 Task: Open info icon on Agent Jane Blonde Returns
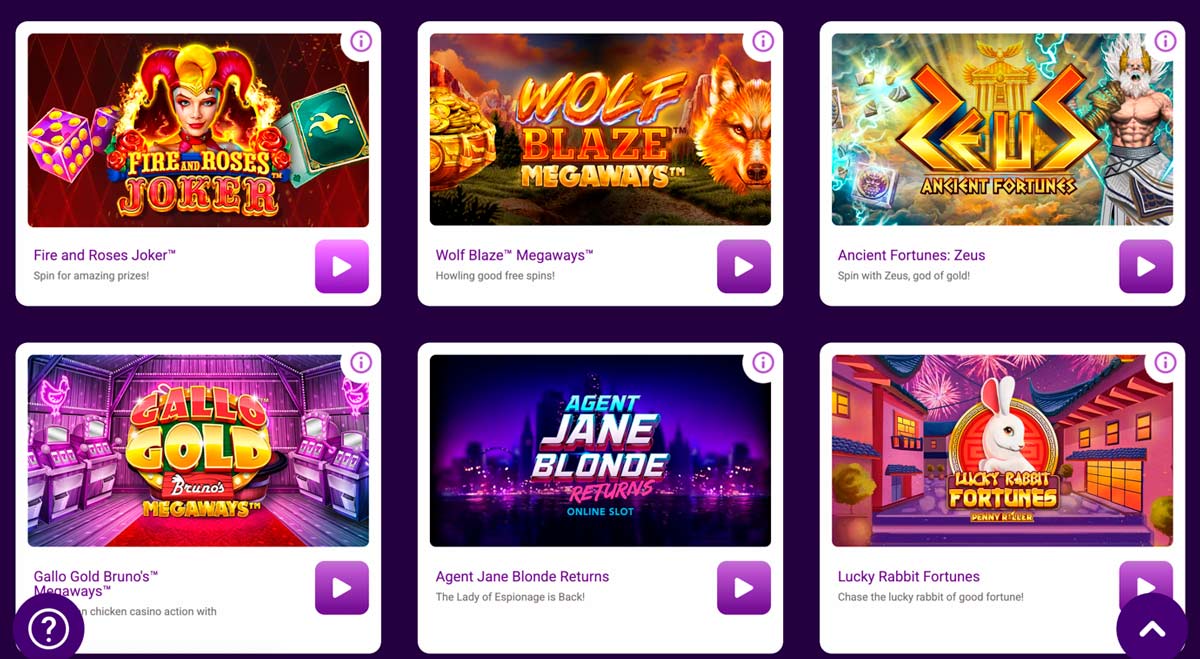763,362
